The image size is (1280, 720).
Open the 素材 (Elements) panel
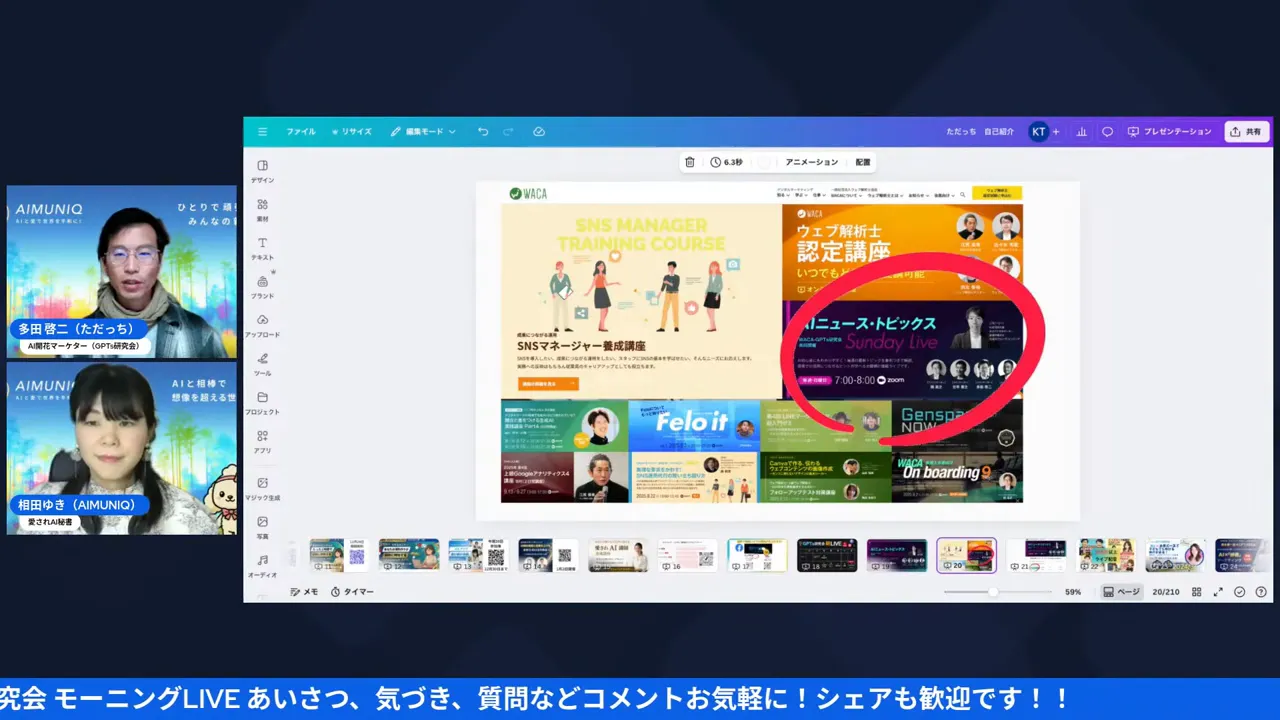[x=262, y=210]
